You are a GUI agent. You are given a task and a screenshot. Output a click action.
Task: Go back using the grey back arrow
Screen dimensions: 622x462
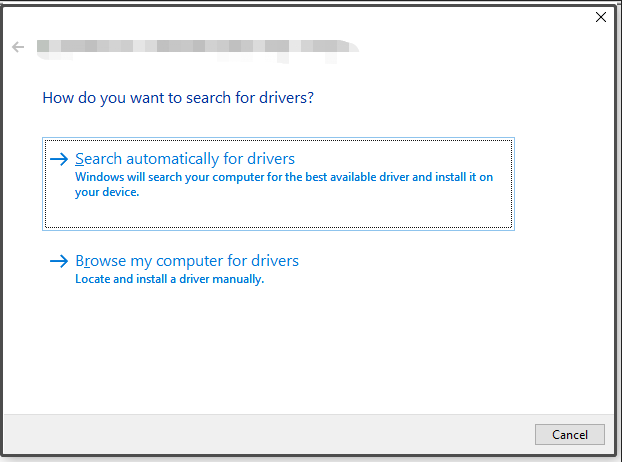(18, 47)
